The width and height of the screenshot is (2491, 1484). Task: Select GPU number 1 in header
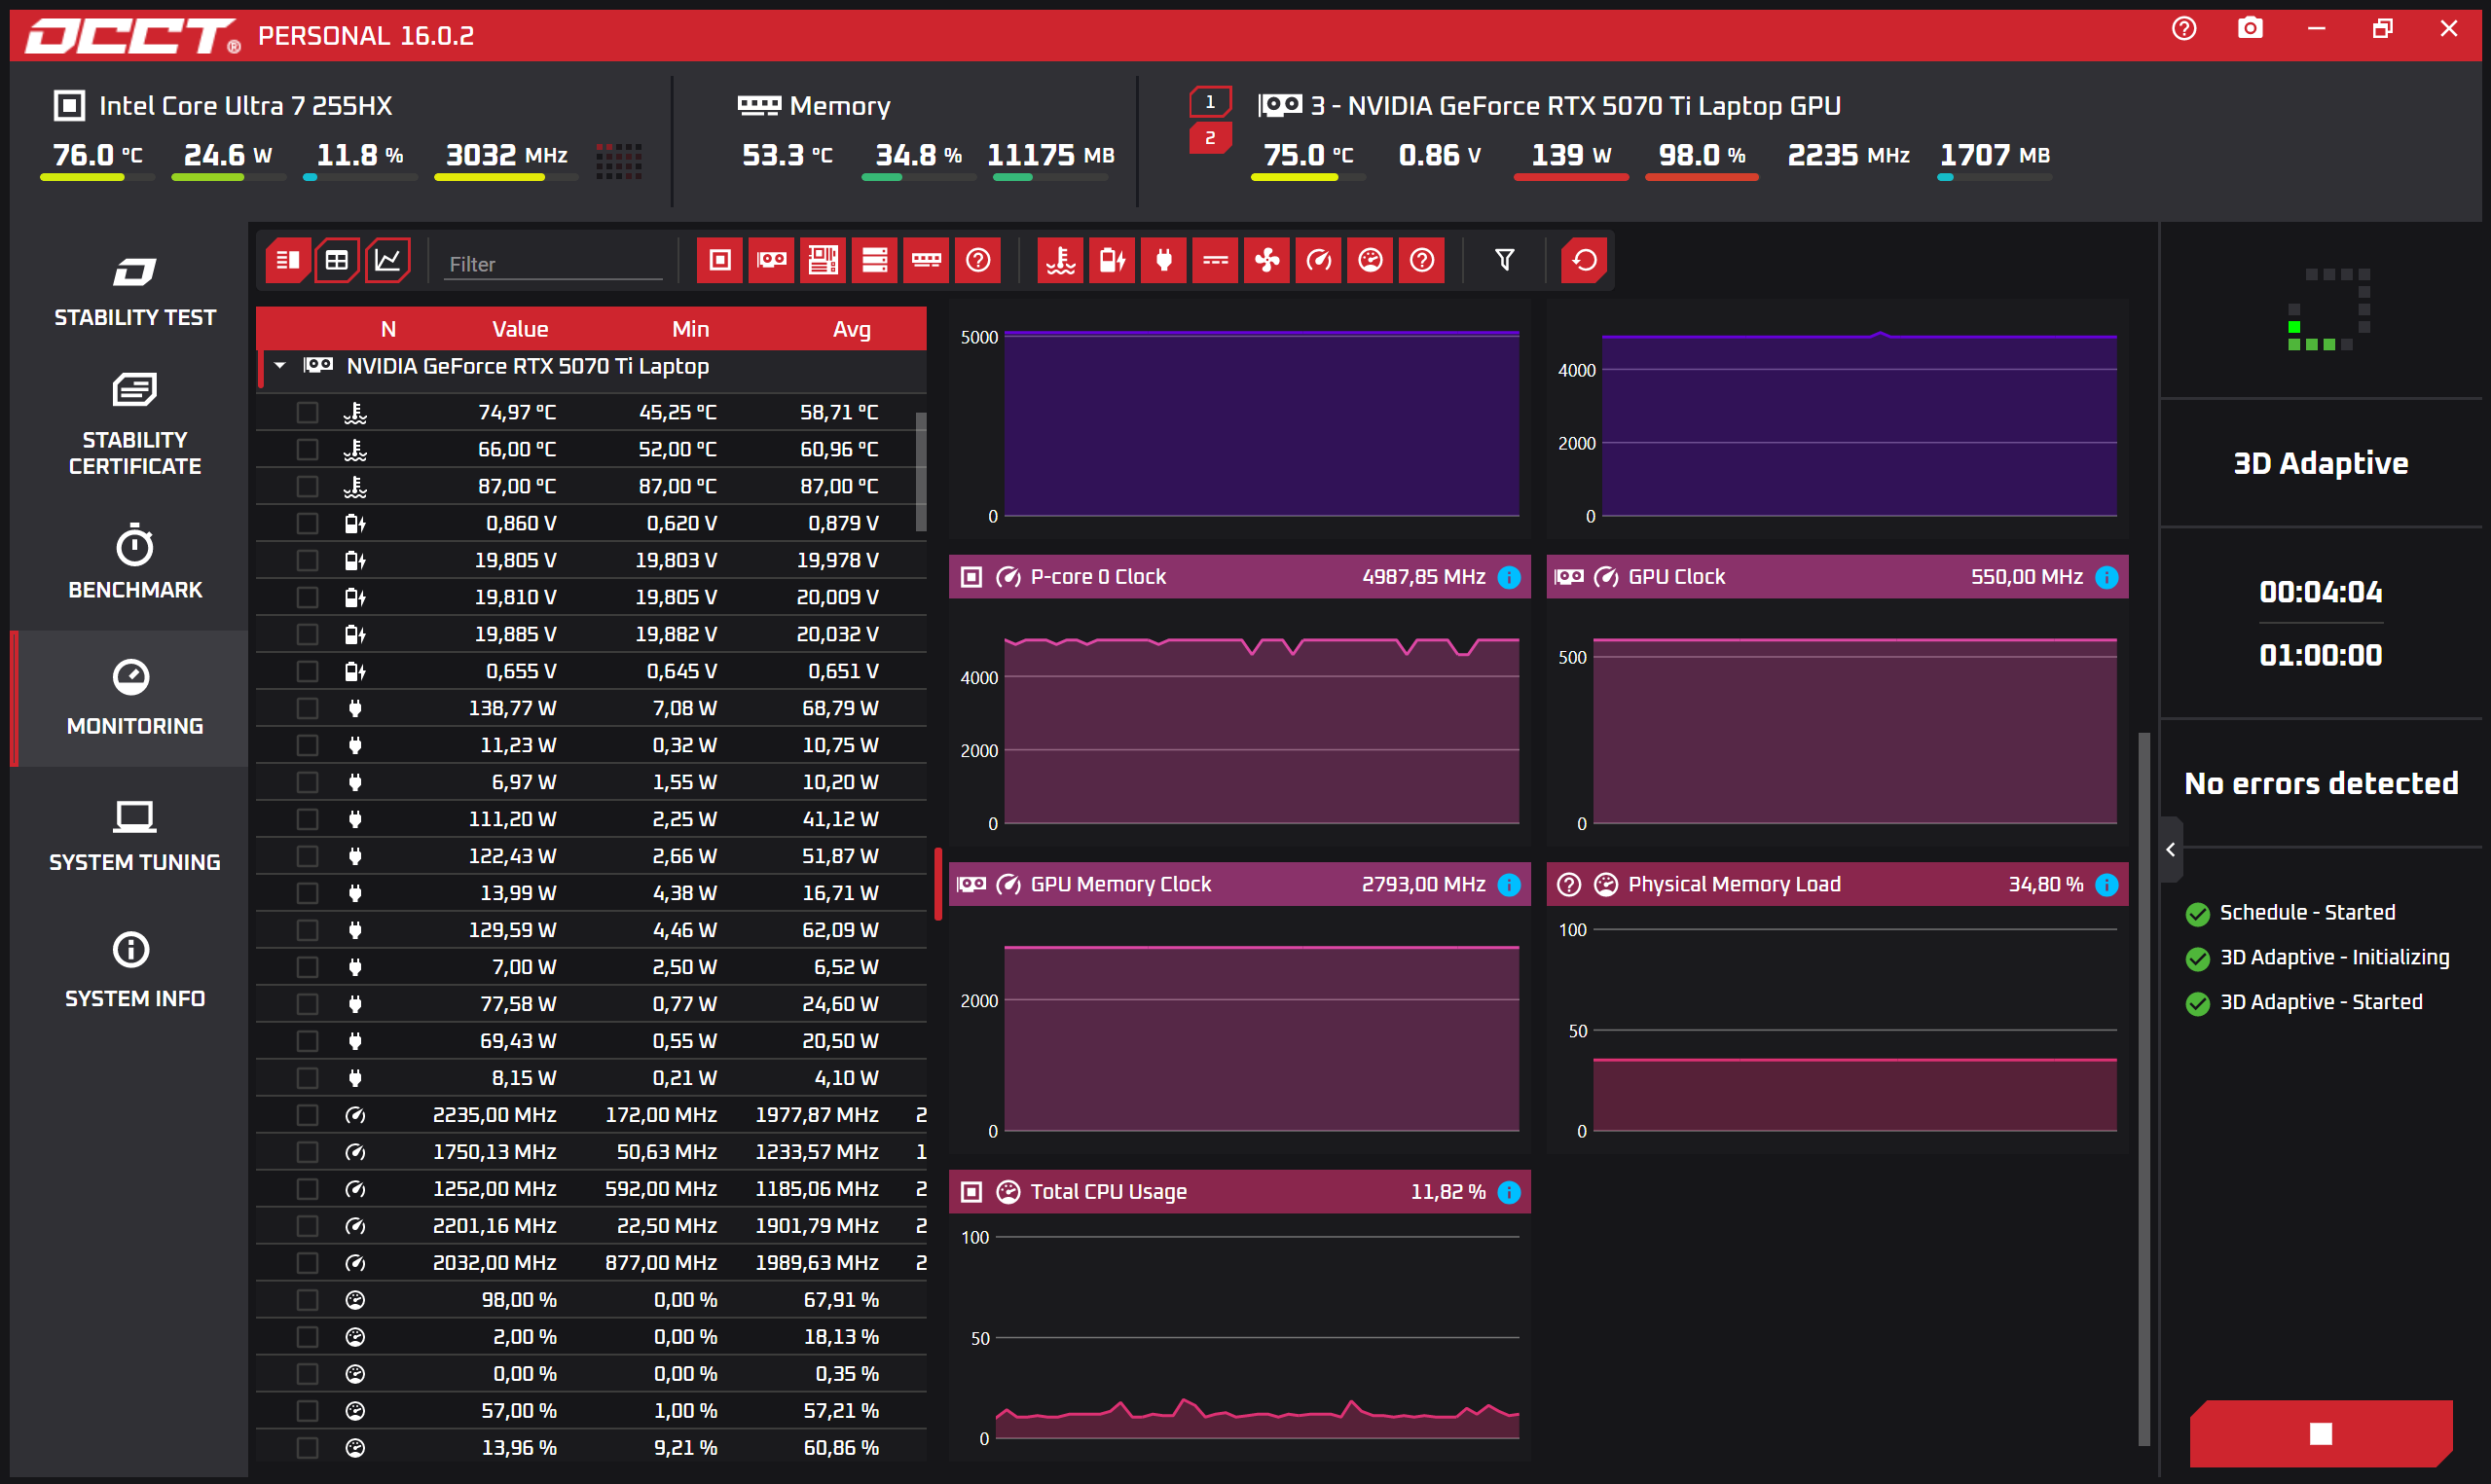[x=1209, y=102]
